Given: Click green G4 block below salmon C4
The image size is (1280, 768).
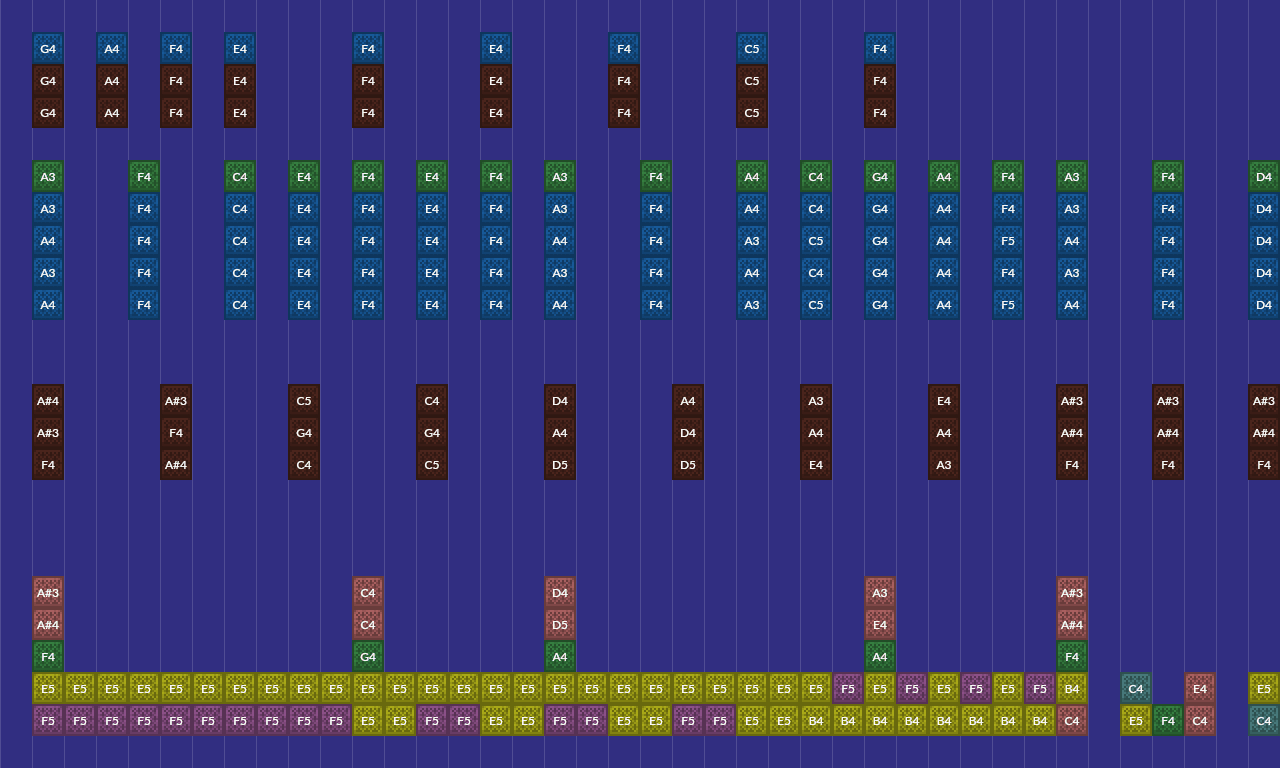Looking at the screenshot, I should (x=368, y=657).
